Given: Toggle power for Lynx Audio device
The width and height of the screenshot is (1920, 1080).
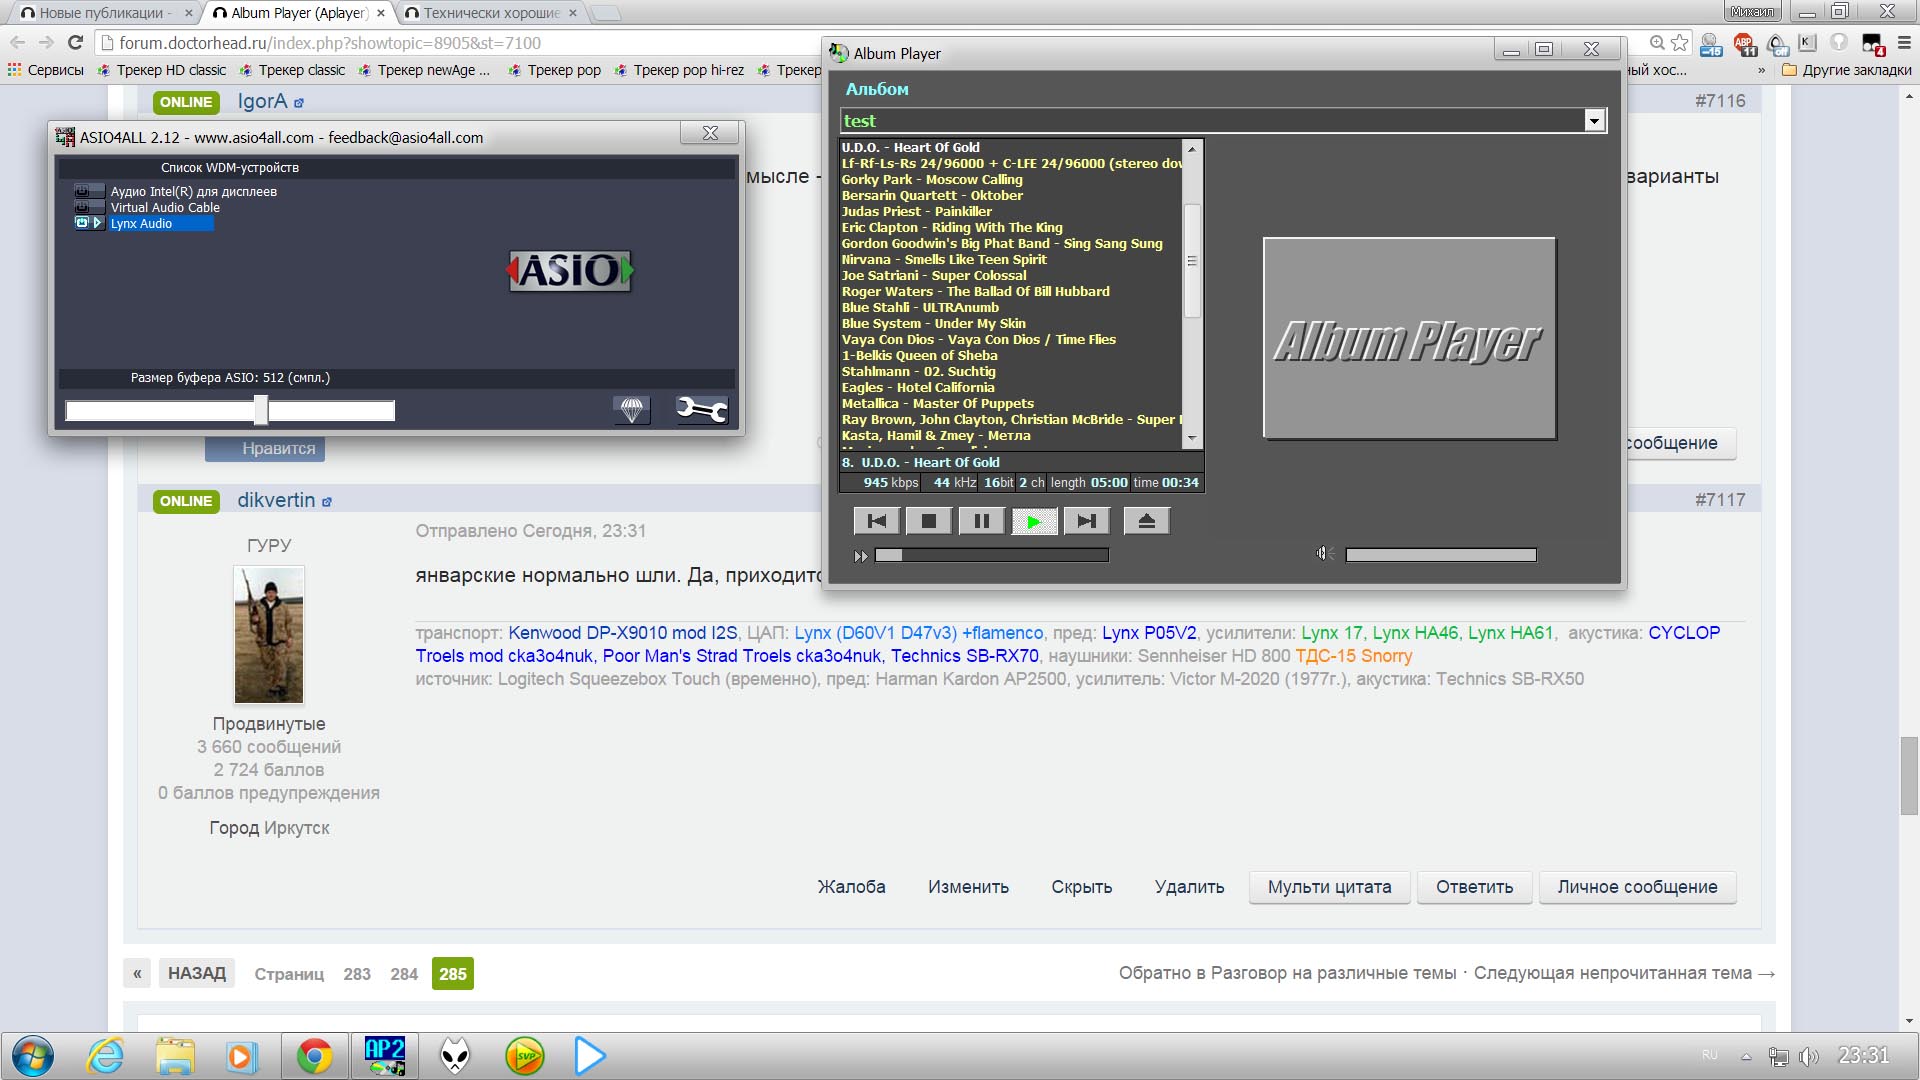Looking at the screenshot, I should pos(82,223).
